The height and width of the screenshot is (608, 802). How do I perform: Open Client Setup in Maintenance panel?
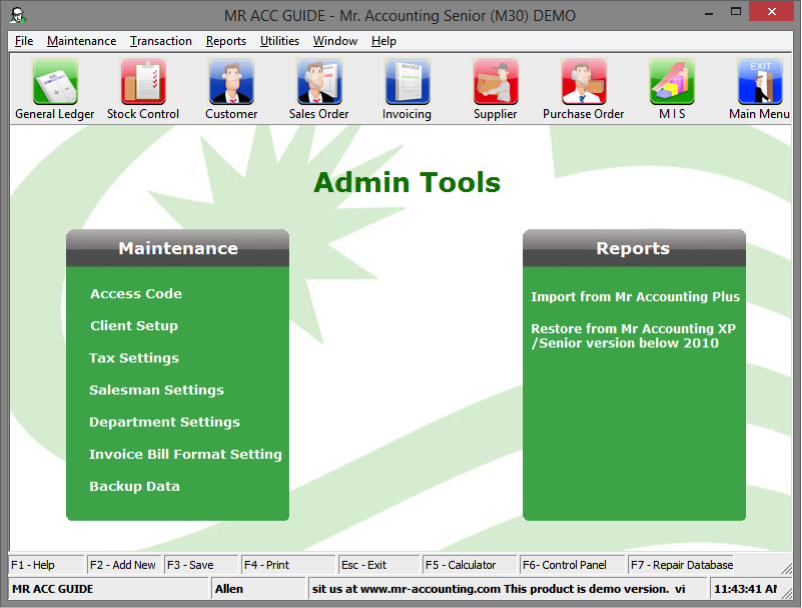tap(134, 326)
